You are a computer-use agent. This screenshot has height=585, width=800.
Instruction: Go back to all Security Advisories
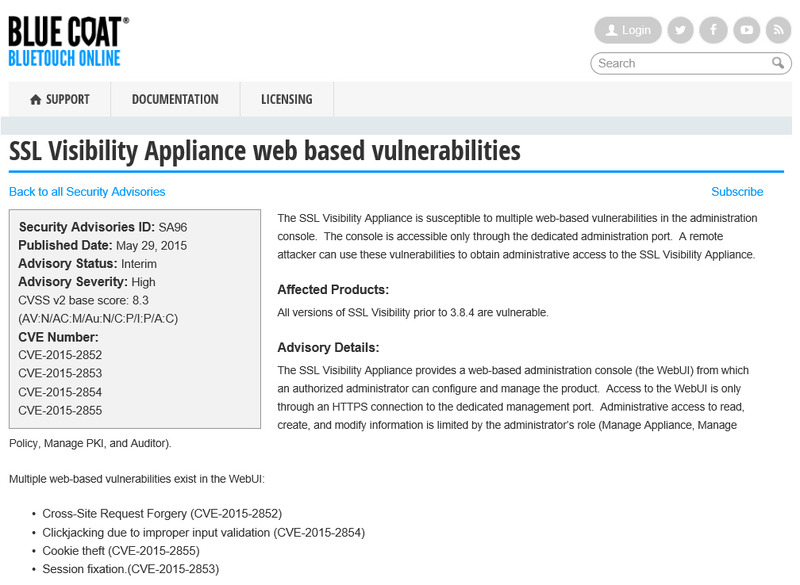coord(87,192)
